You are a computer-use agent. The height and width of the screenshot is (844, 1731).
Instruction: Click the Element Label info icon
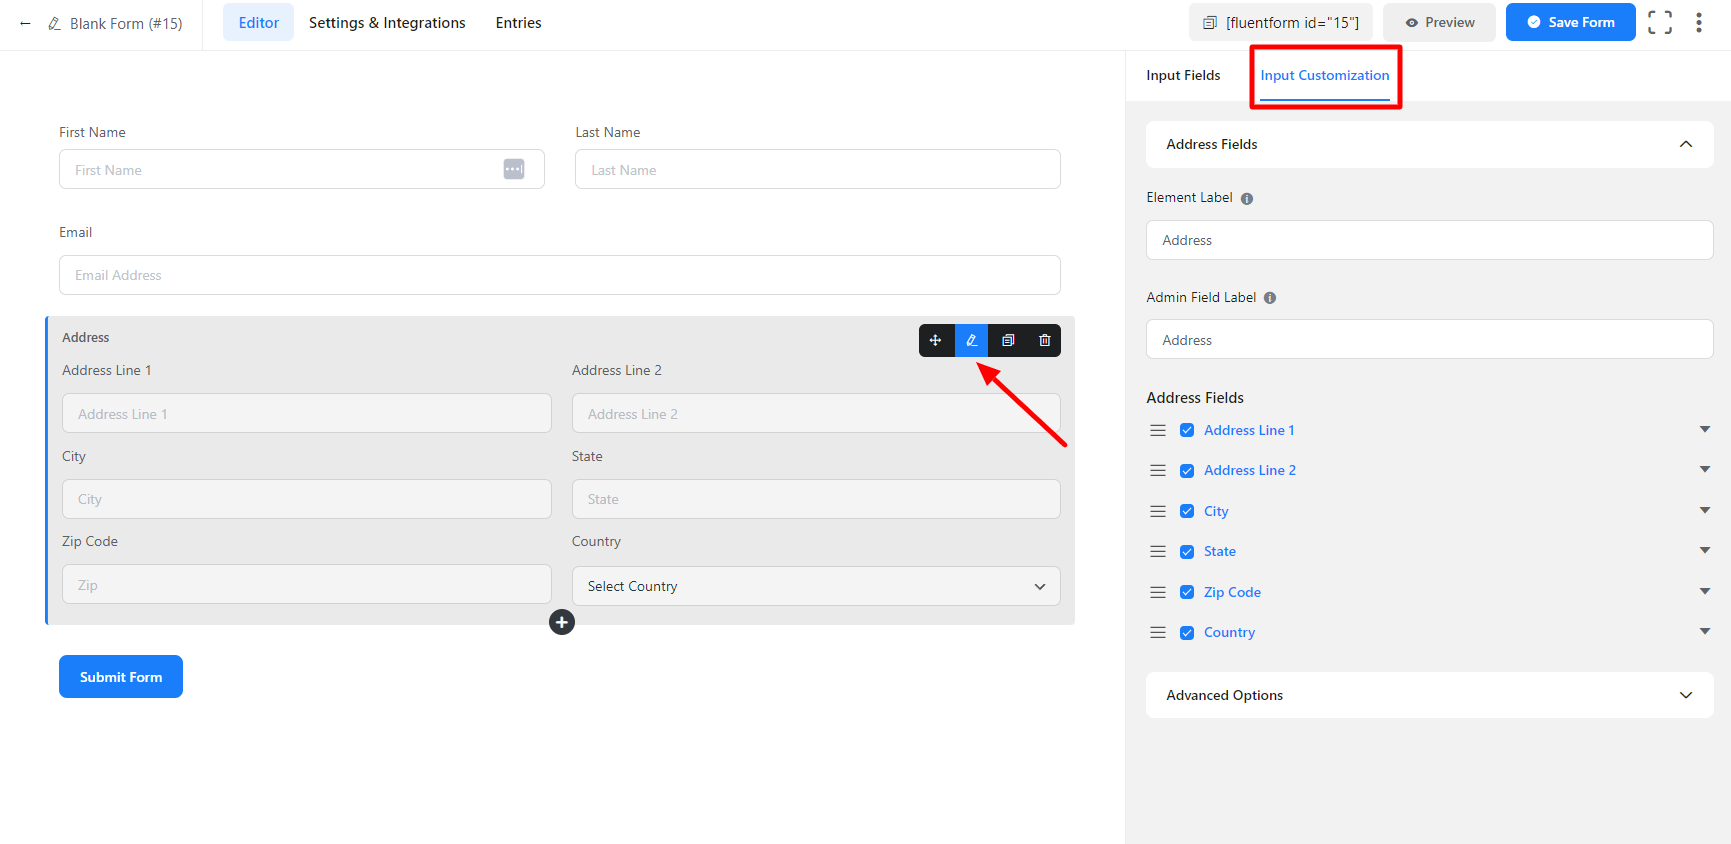tap(1247, 198)
